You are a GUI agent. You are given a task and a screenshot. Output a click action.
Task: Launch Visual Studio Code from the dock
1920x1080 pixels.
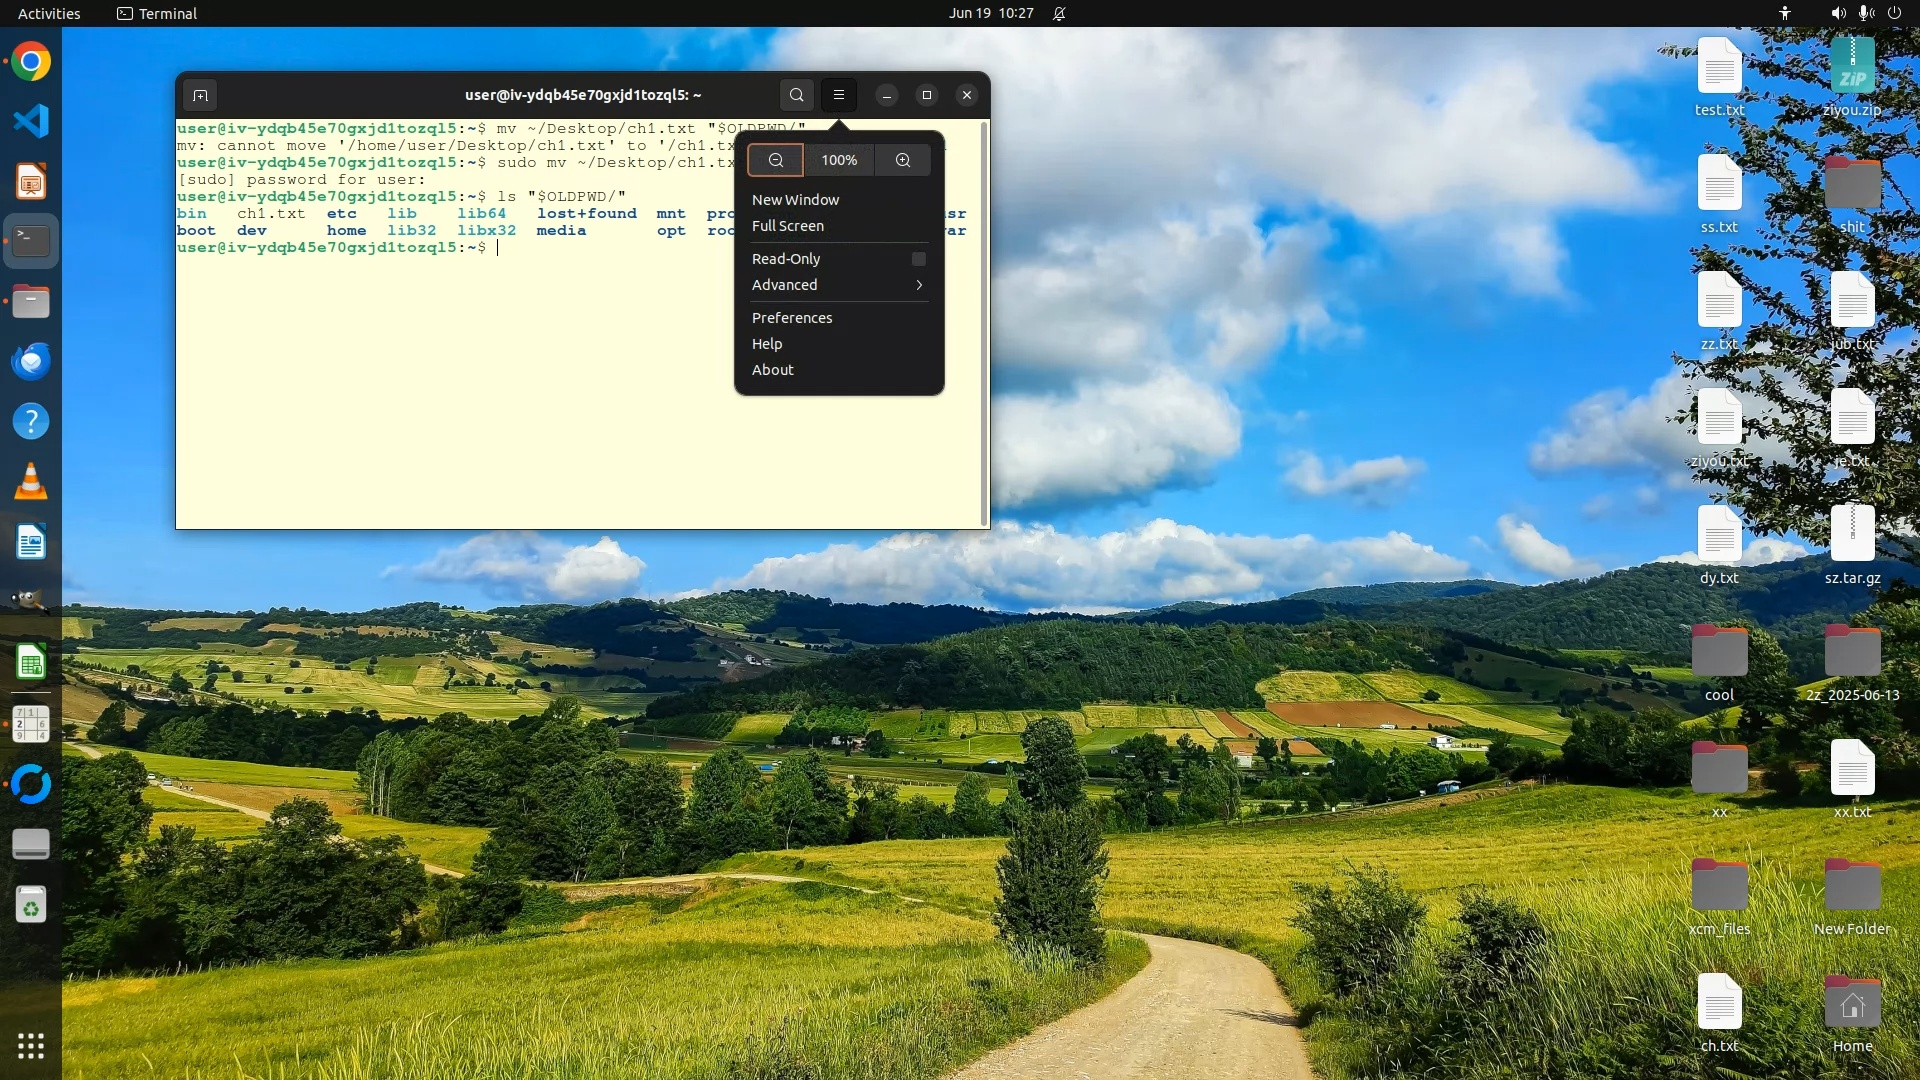31,121
